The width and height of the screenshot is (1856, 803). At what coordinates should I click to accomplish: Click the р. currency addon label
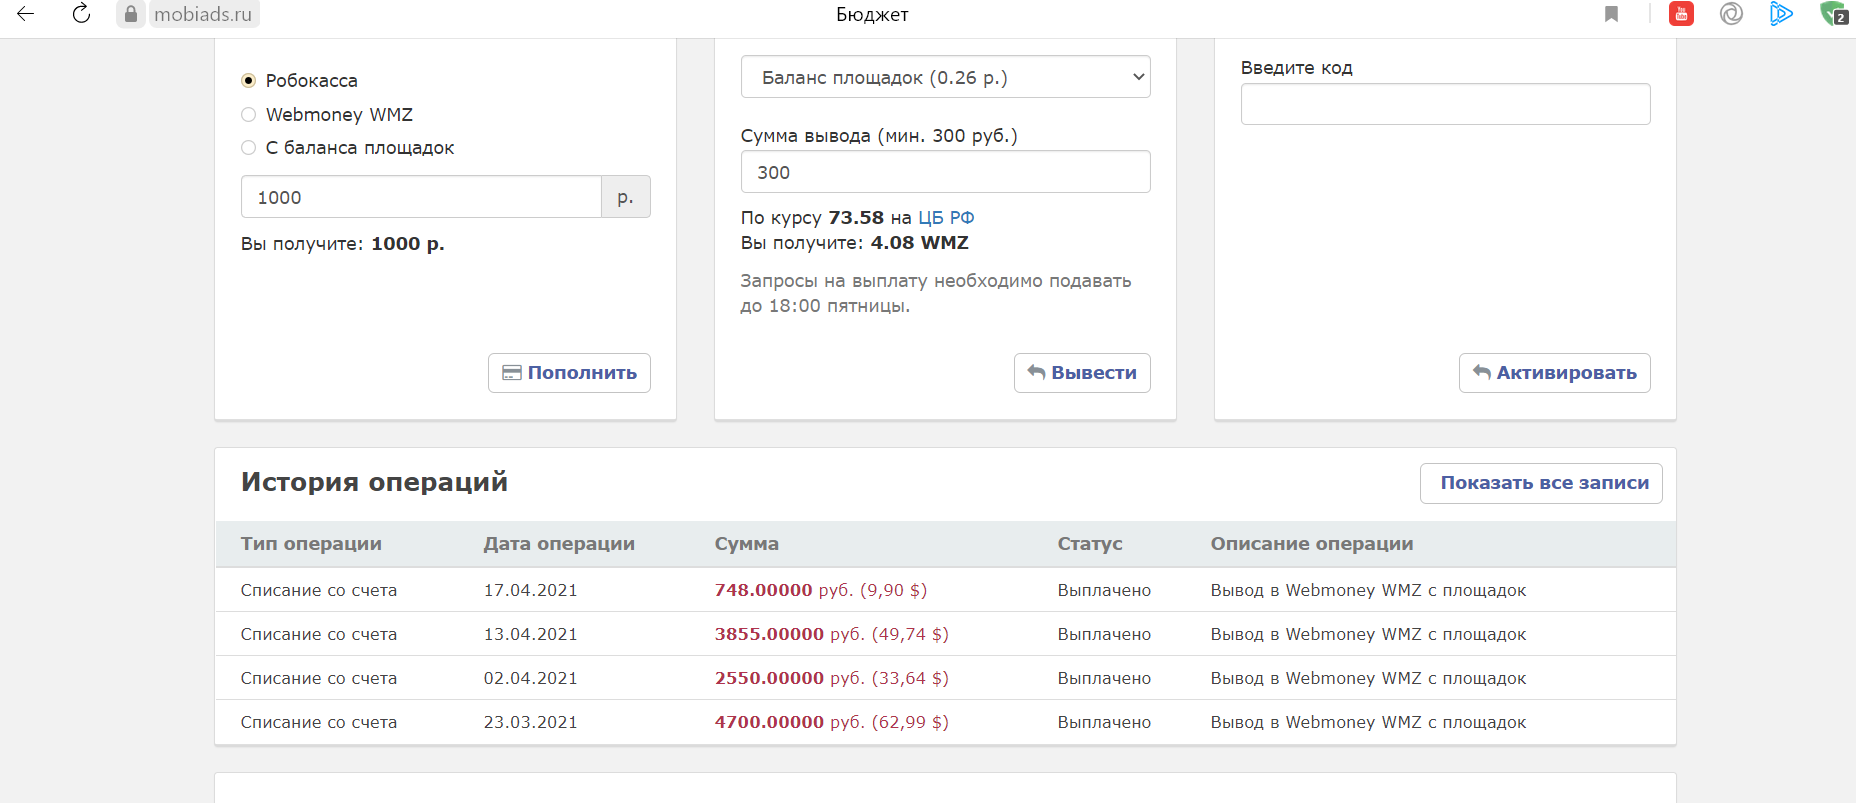(626, 197)
